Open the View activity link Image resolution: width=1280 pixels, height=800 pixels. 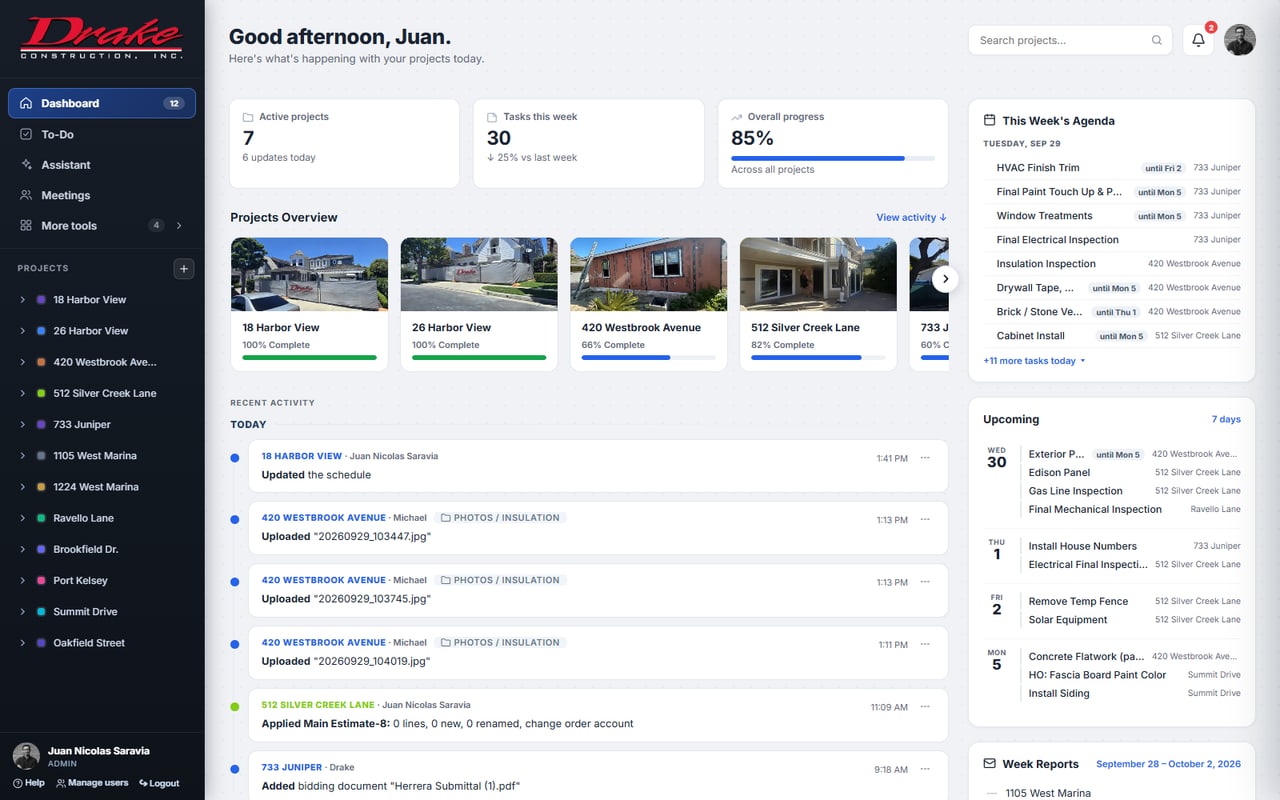(x=911, y=217)
